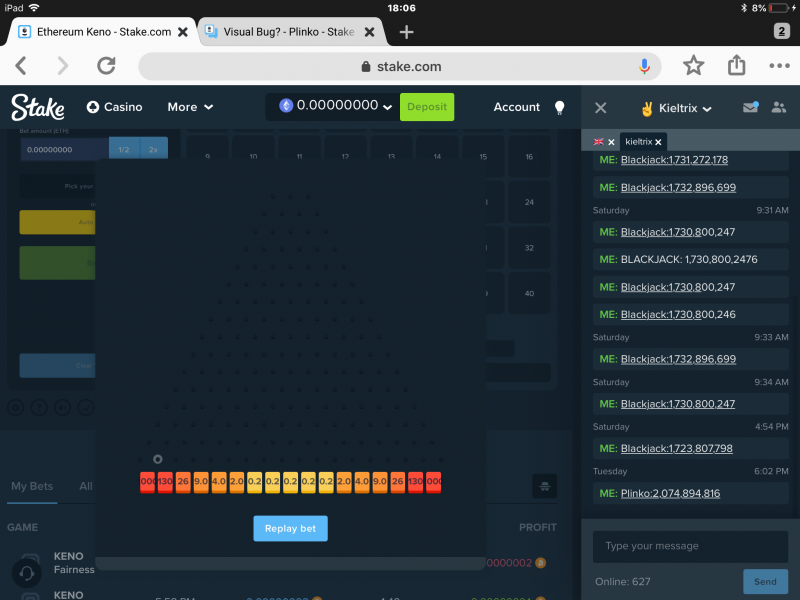This screenshot has width=800, height=600.
Task: Select Keno number tile 32
Action: [529, 248]
